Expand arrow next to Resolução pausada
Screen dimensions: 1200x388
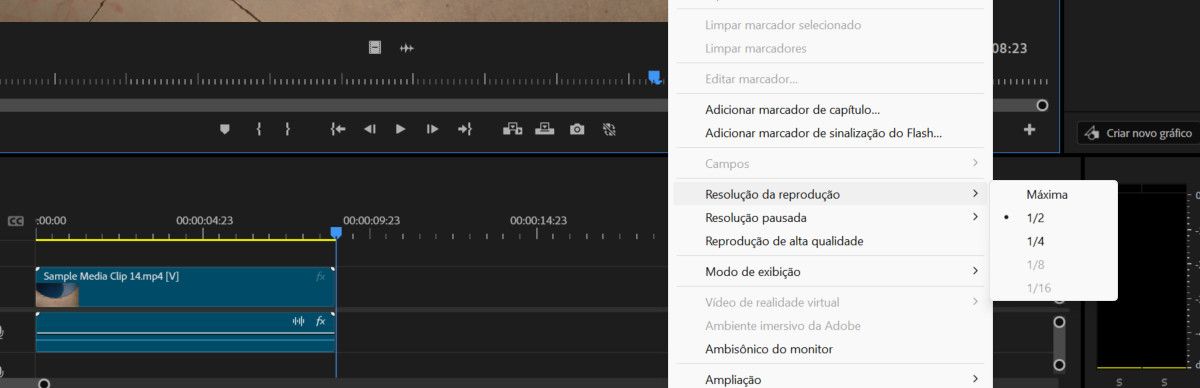(975, 217)
